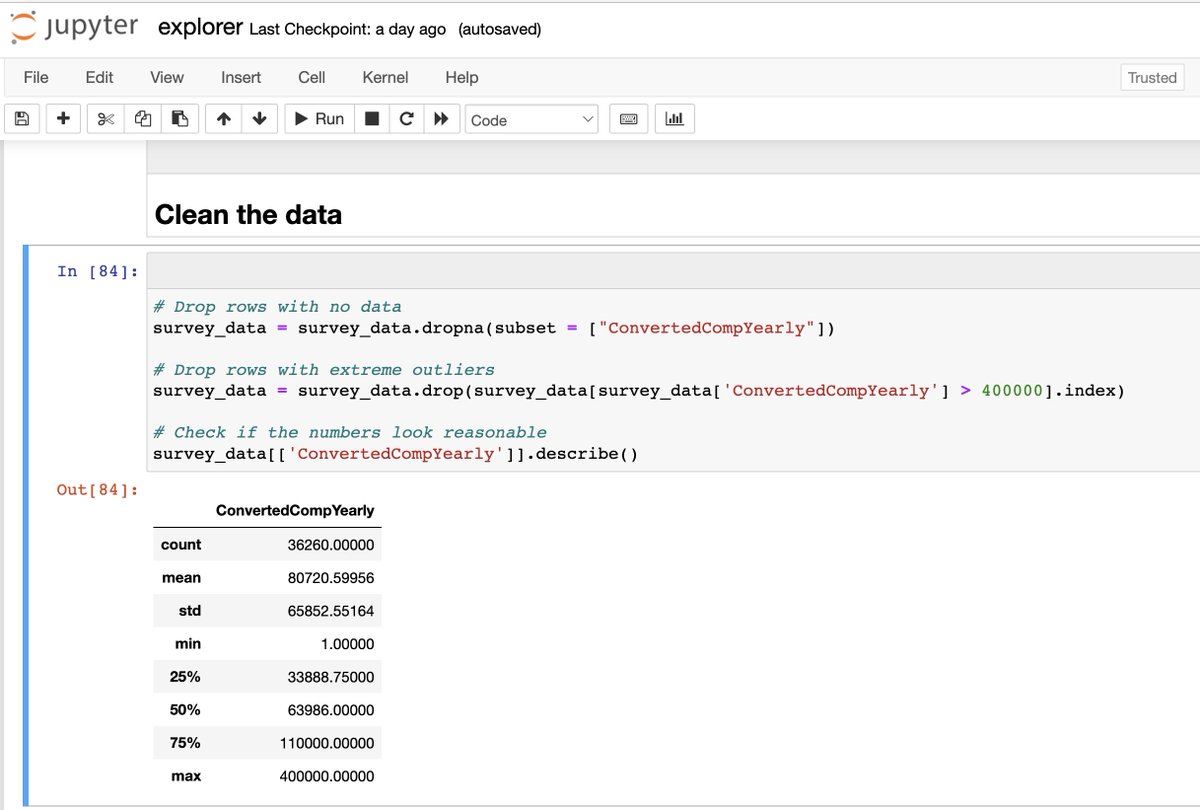Click the '# Check if the numbers look reasonable' comment

(350, 432)
